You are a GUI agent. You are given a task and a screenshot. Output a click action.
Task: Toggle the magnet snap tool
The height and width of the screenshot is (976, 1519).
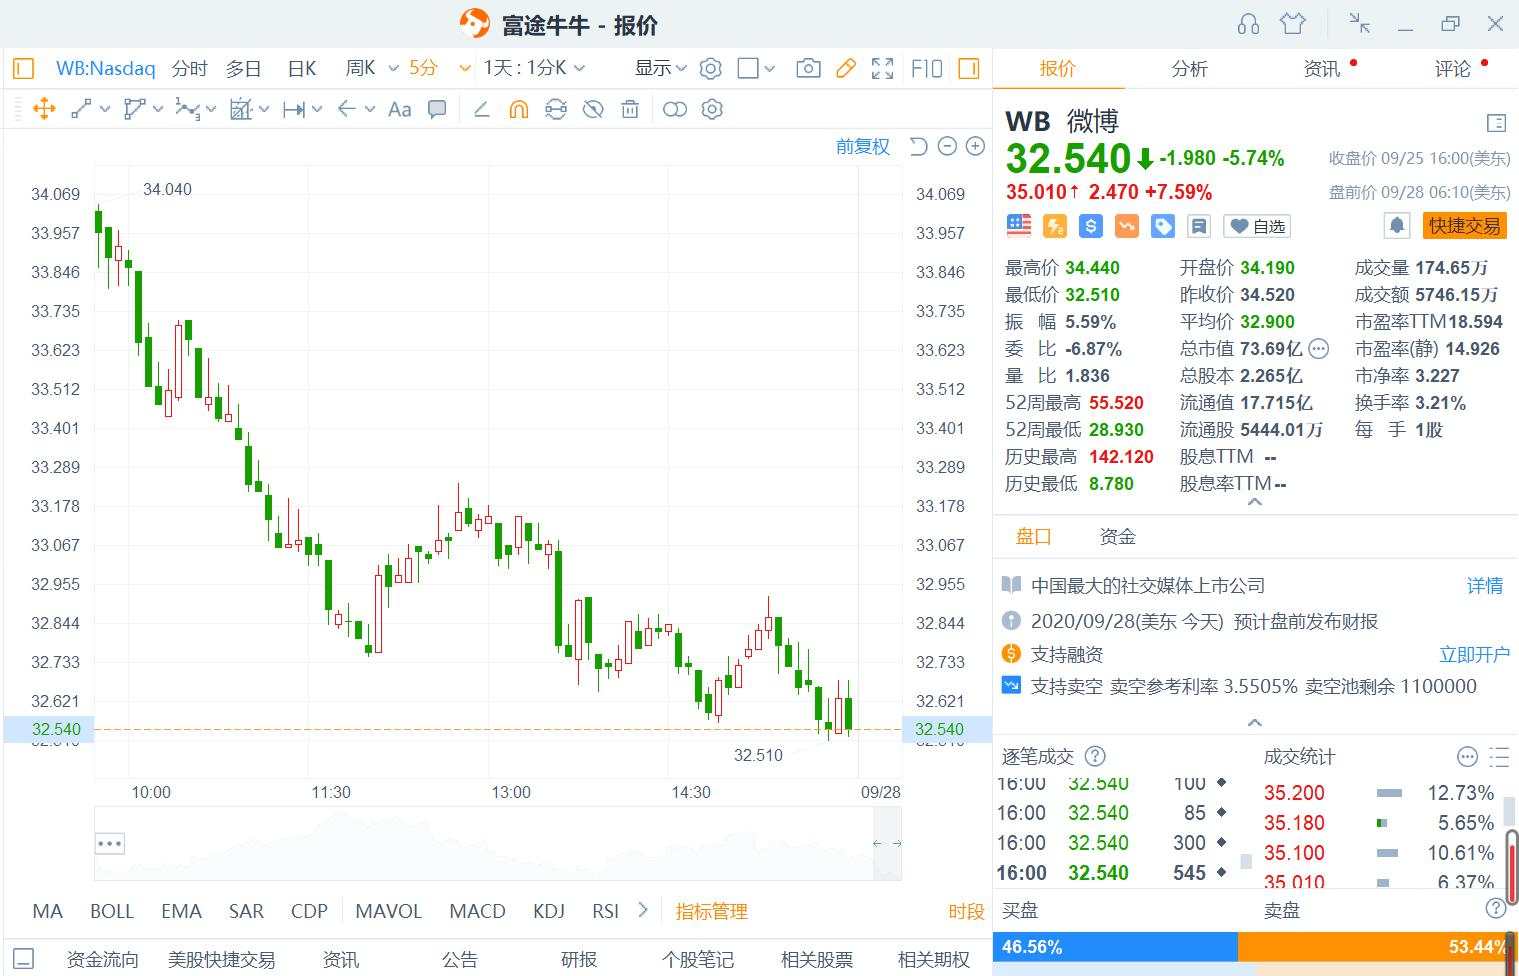click(518, 109)
